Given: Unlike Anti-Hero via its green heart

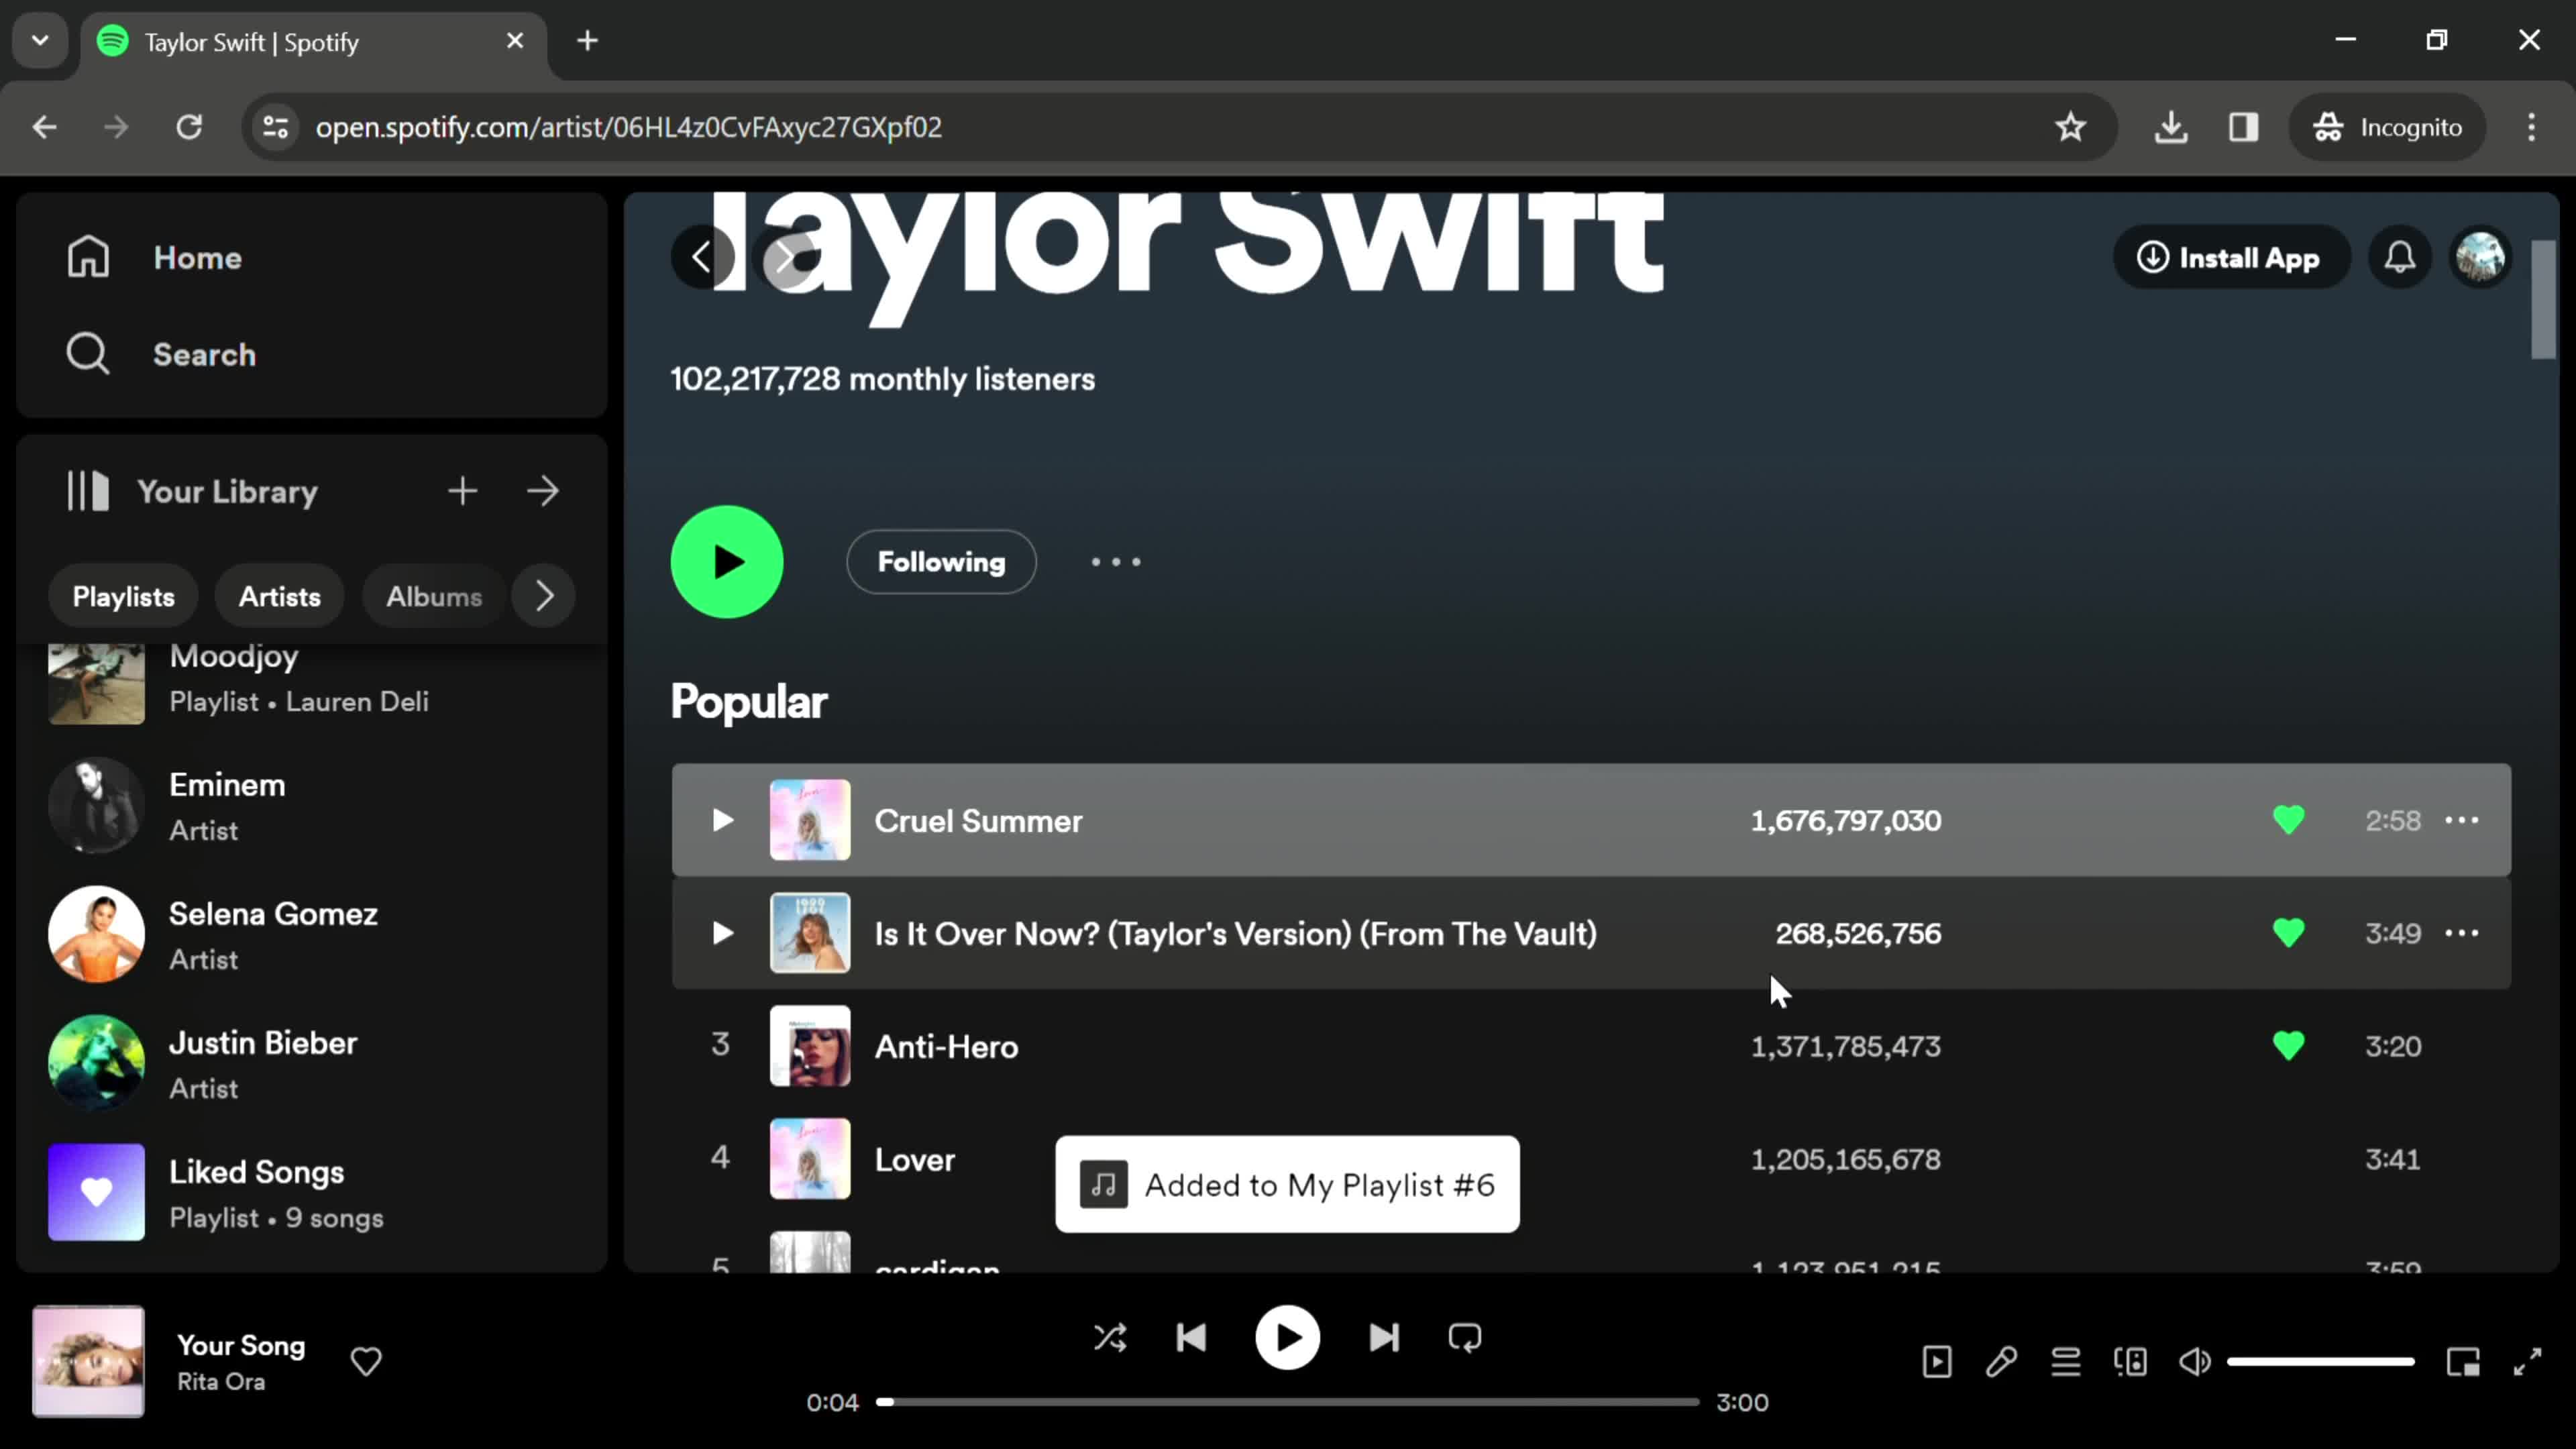Looking at the screenshot, I should click(x=2288, y=1047).
